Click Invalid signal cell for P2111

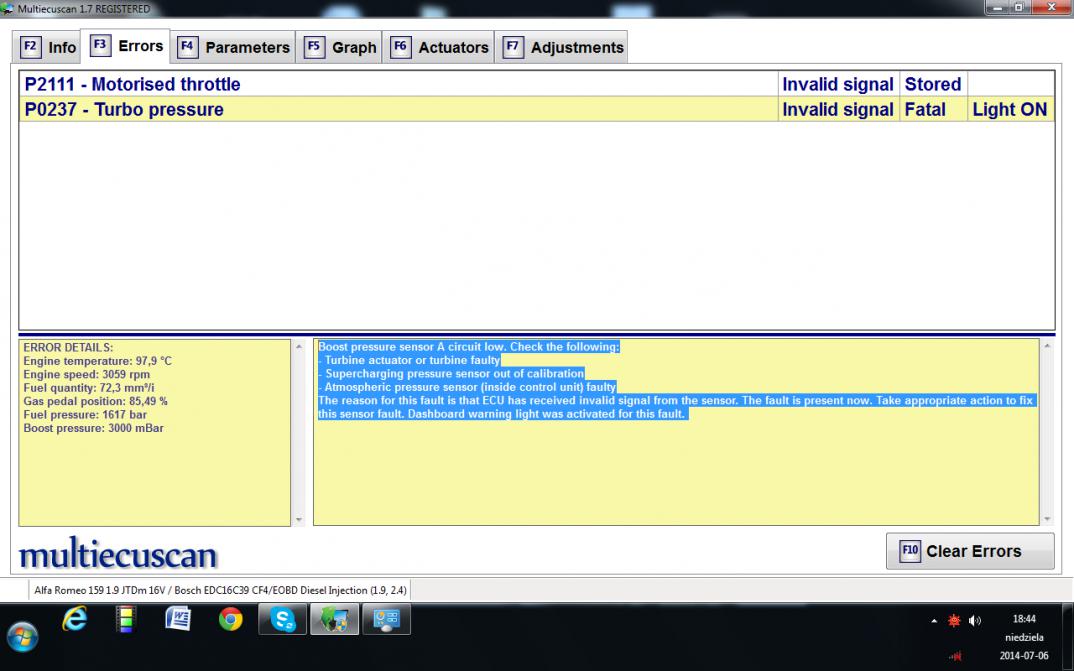(x=838, y=84)
